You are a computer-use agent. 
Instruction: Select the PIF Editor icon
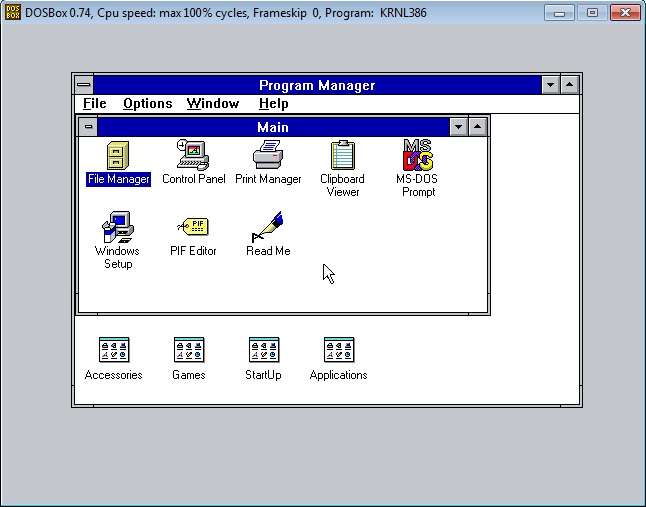click(193, 227)
